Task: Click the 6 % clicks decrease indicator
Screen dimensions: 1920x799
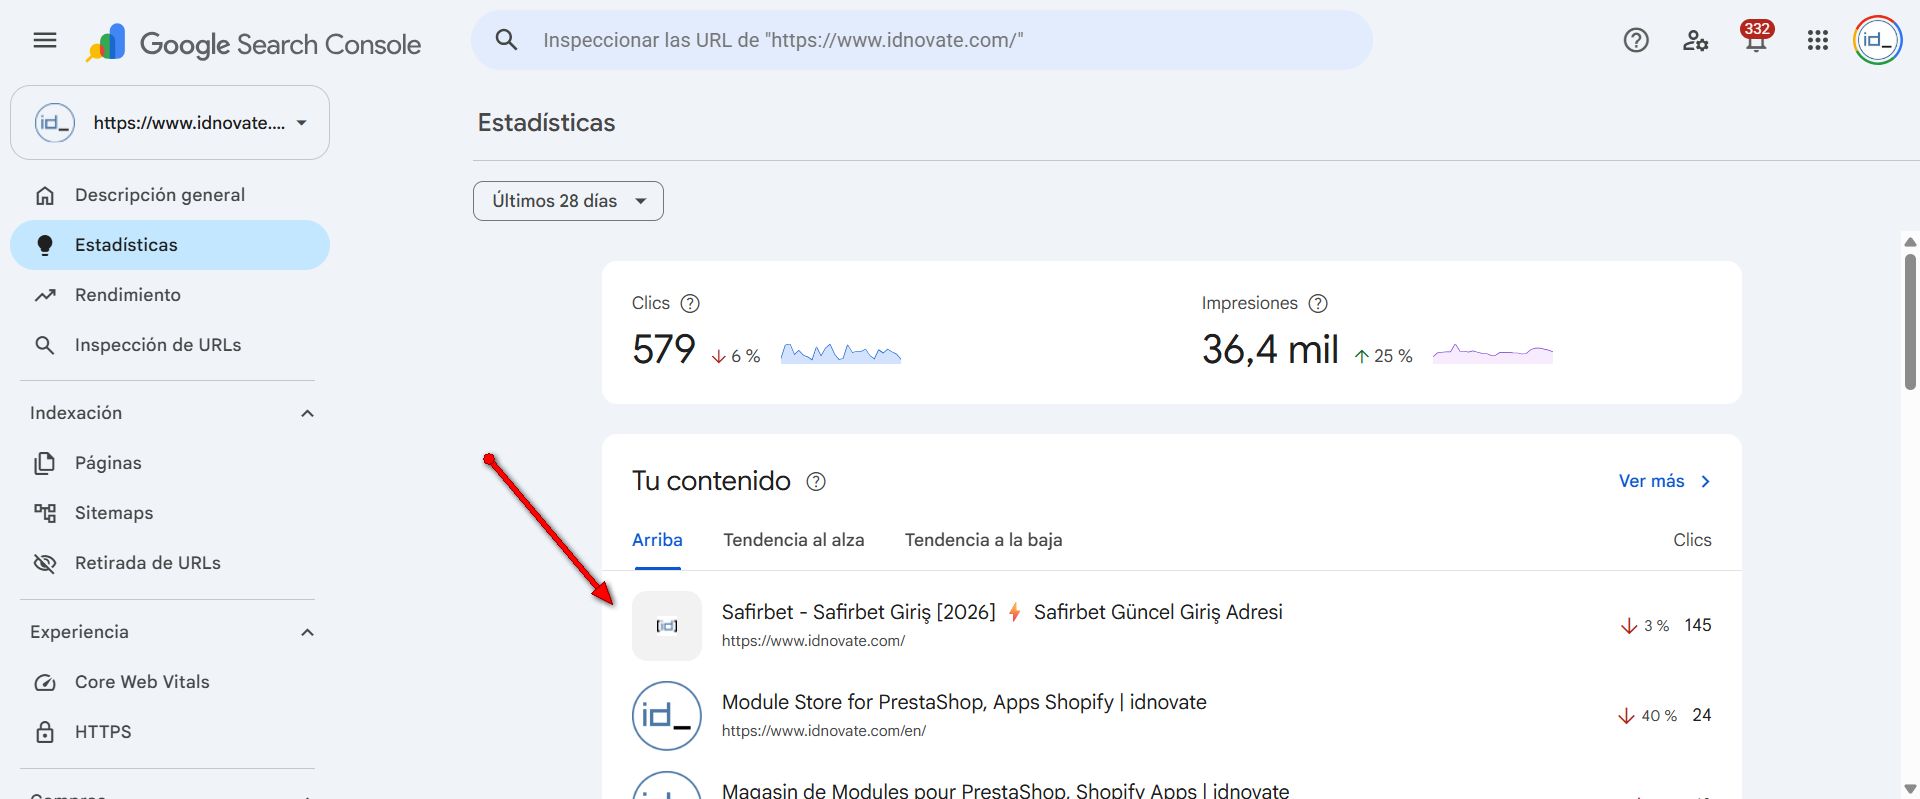Action: coord(736,357)
